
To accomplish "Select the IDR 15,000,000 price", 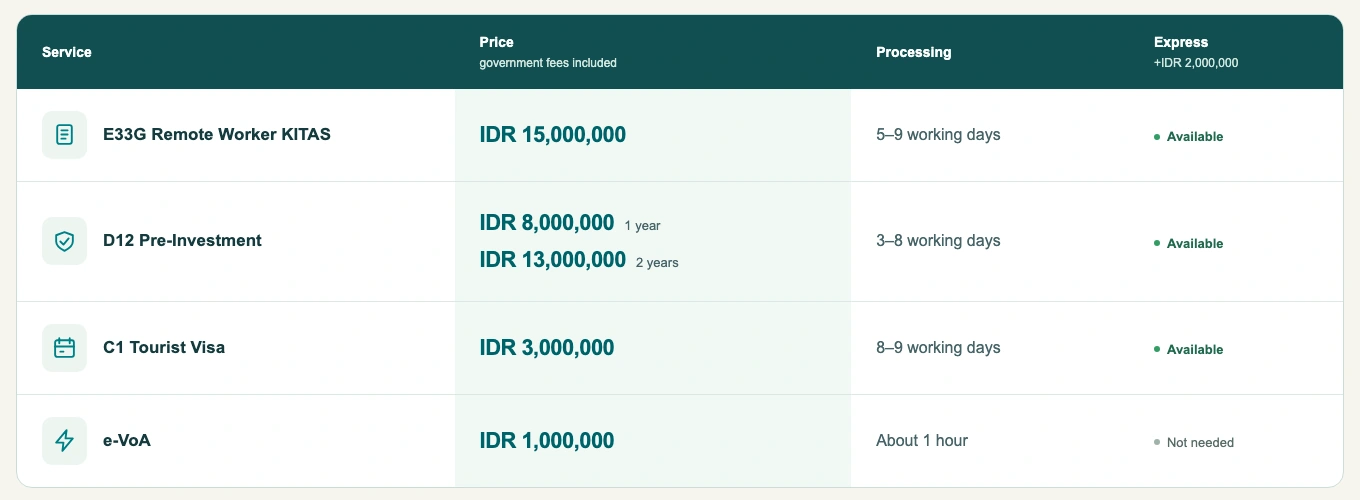I will [553, 135].
